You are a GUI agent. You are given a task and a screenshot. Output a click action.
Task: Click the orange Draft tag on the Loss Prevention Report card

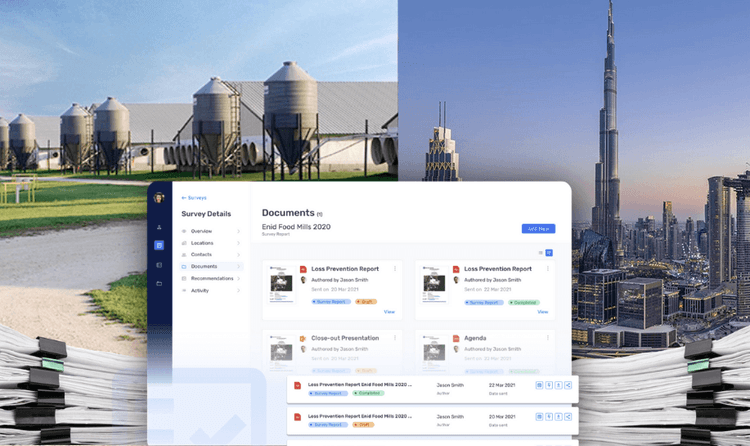tap(366, 302)
